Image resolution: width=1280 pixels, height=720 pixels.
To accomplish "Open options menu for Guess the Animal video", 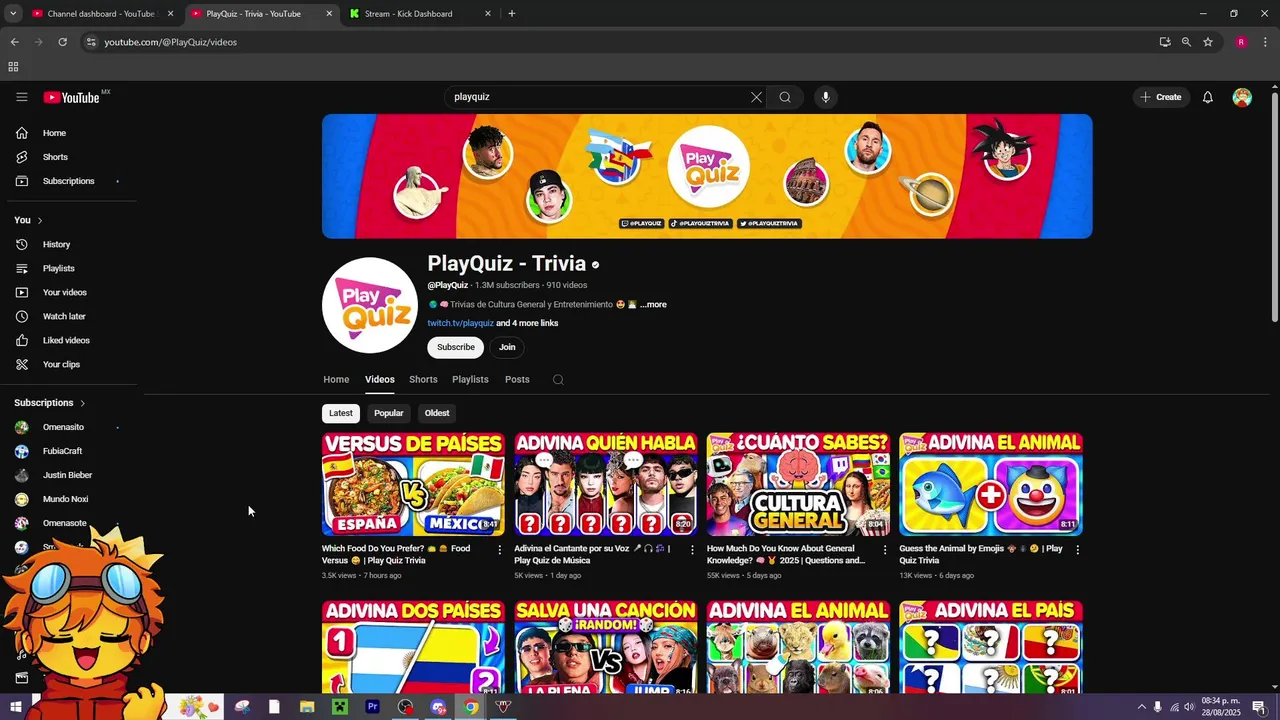I will [1077, 550].
